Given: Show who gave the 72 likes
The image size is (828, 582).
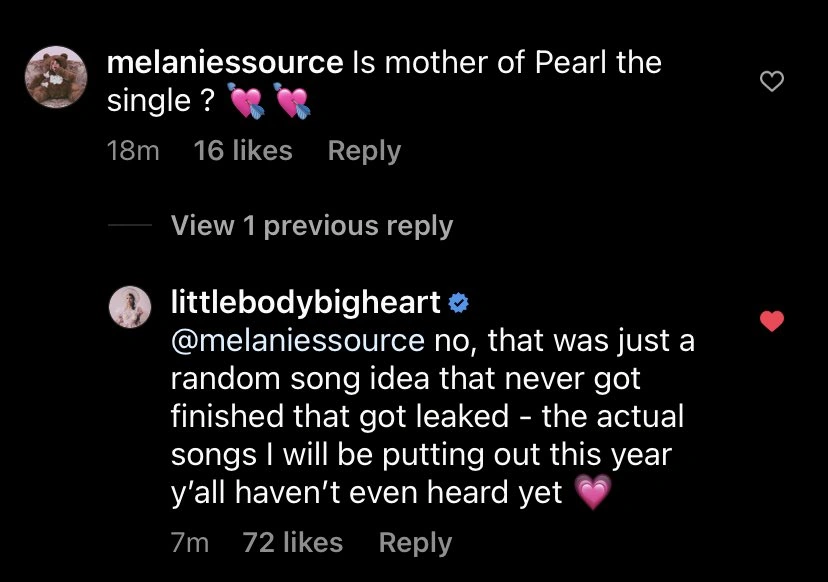Looking at the screenshot, I should [293, 543].
